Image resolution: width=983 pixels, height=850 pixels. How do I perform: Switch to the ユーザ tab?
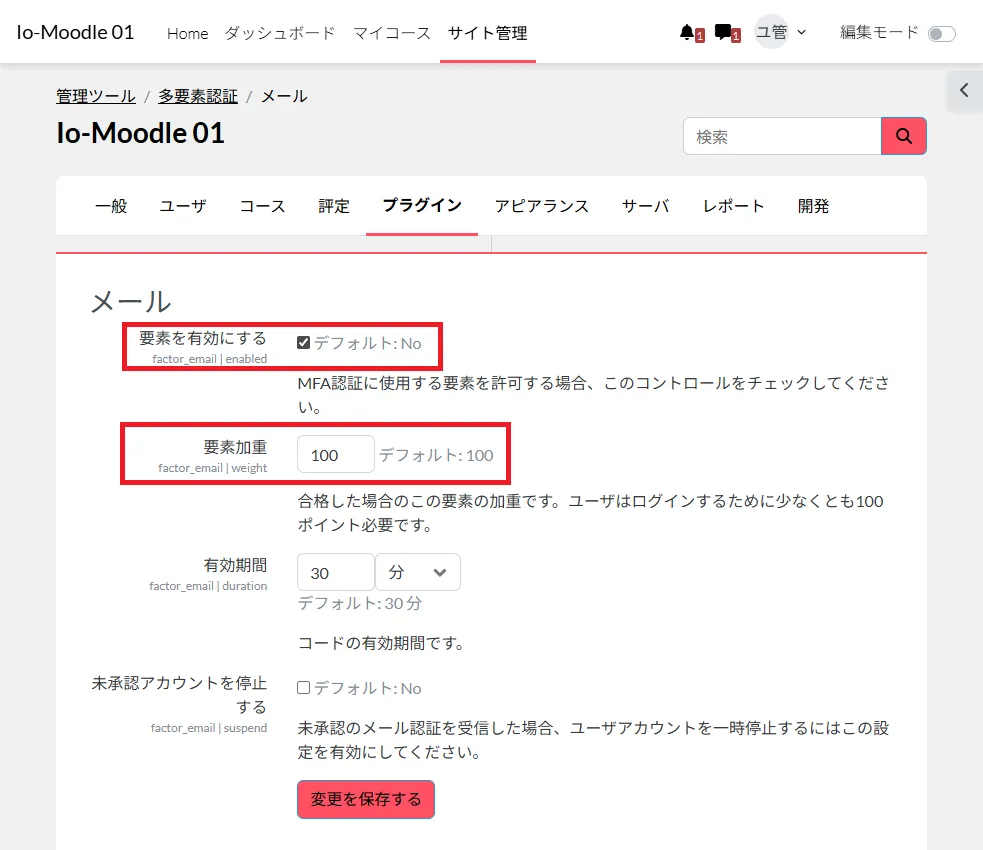click(x=183, y=206)
